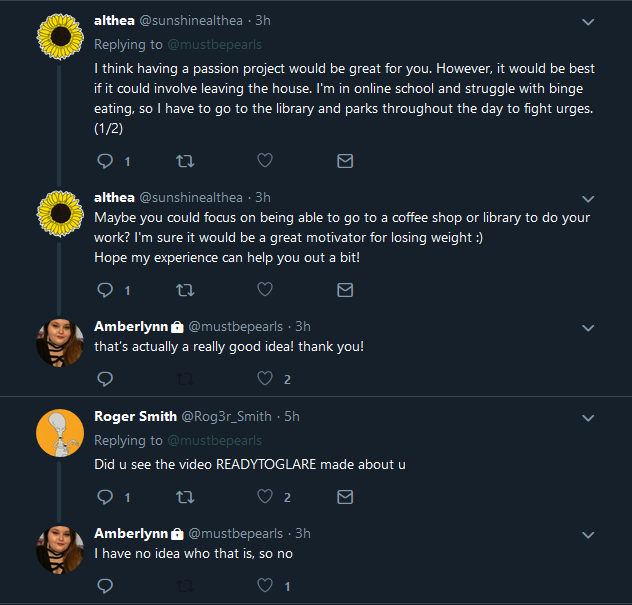Open @mustbepearls link under Roger Smith's name
Image resolution: width=632 pixels, height=605 pixels.
(x=214, y=441)
